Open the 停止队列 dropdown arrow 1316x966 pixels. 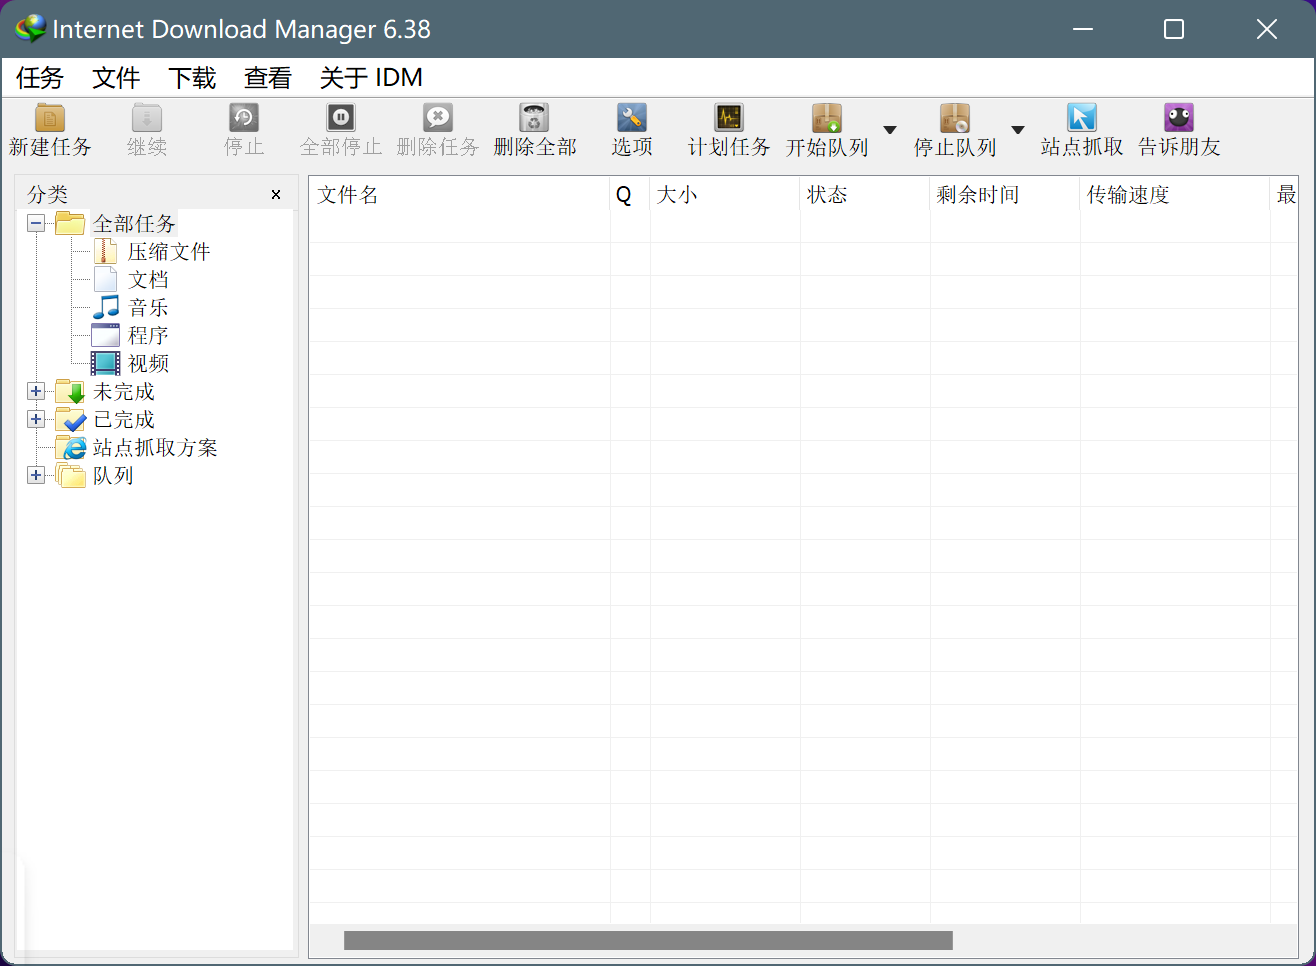pos(1018,130)
